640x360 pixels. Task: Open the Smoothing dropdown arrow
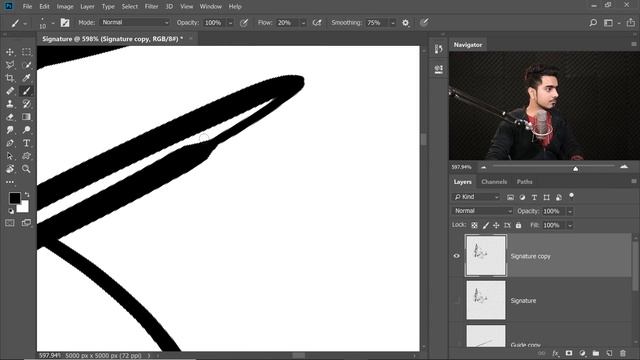coord(393,23)
